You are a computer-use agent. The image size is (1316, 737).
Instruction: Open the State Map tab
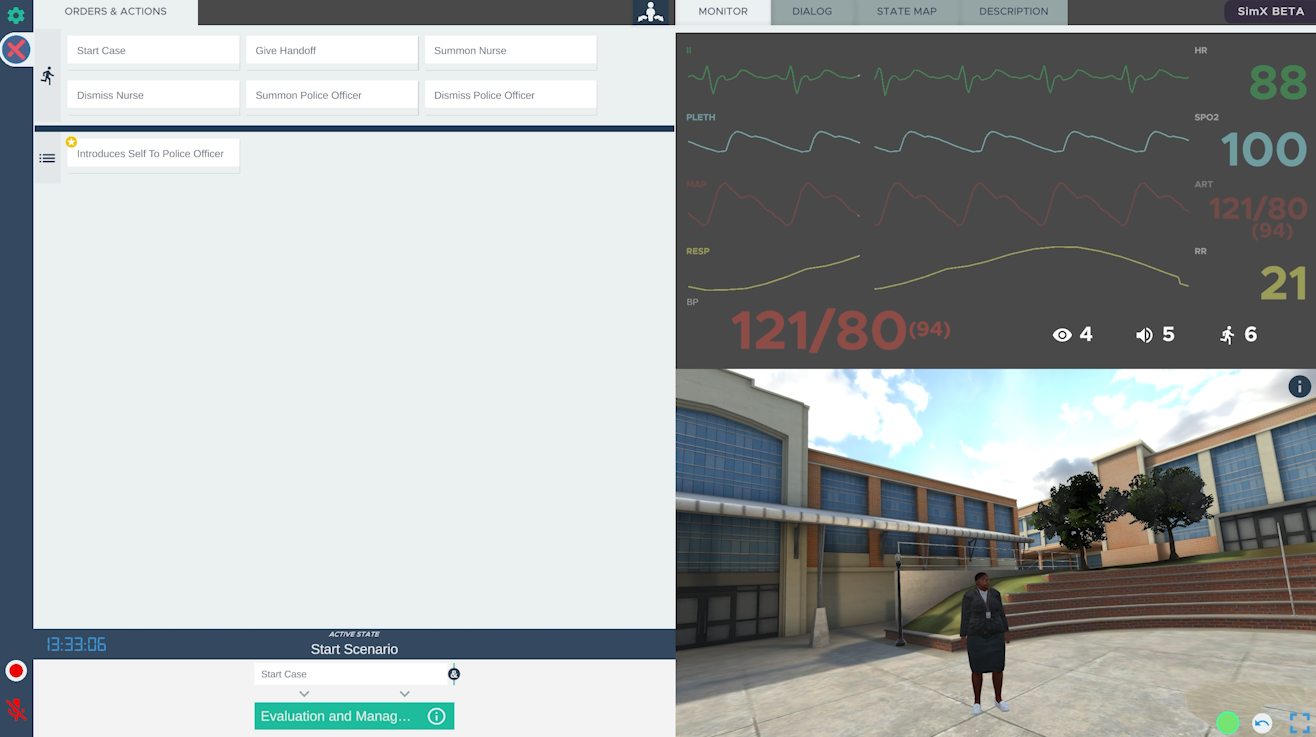906,12
